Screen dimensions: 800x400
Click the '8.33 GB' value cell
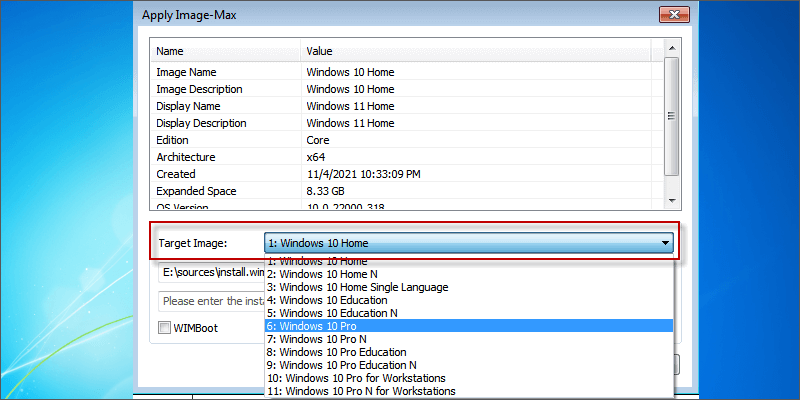point(325,191)
